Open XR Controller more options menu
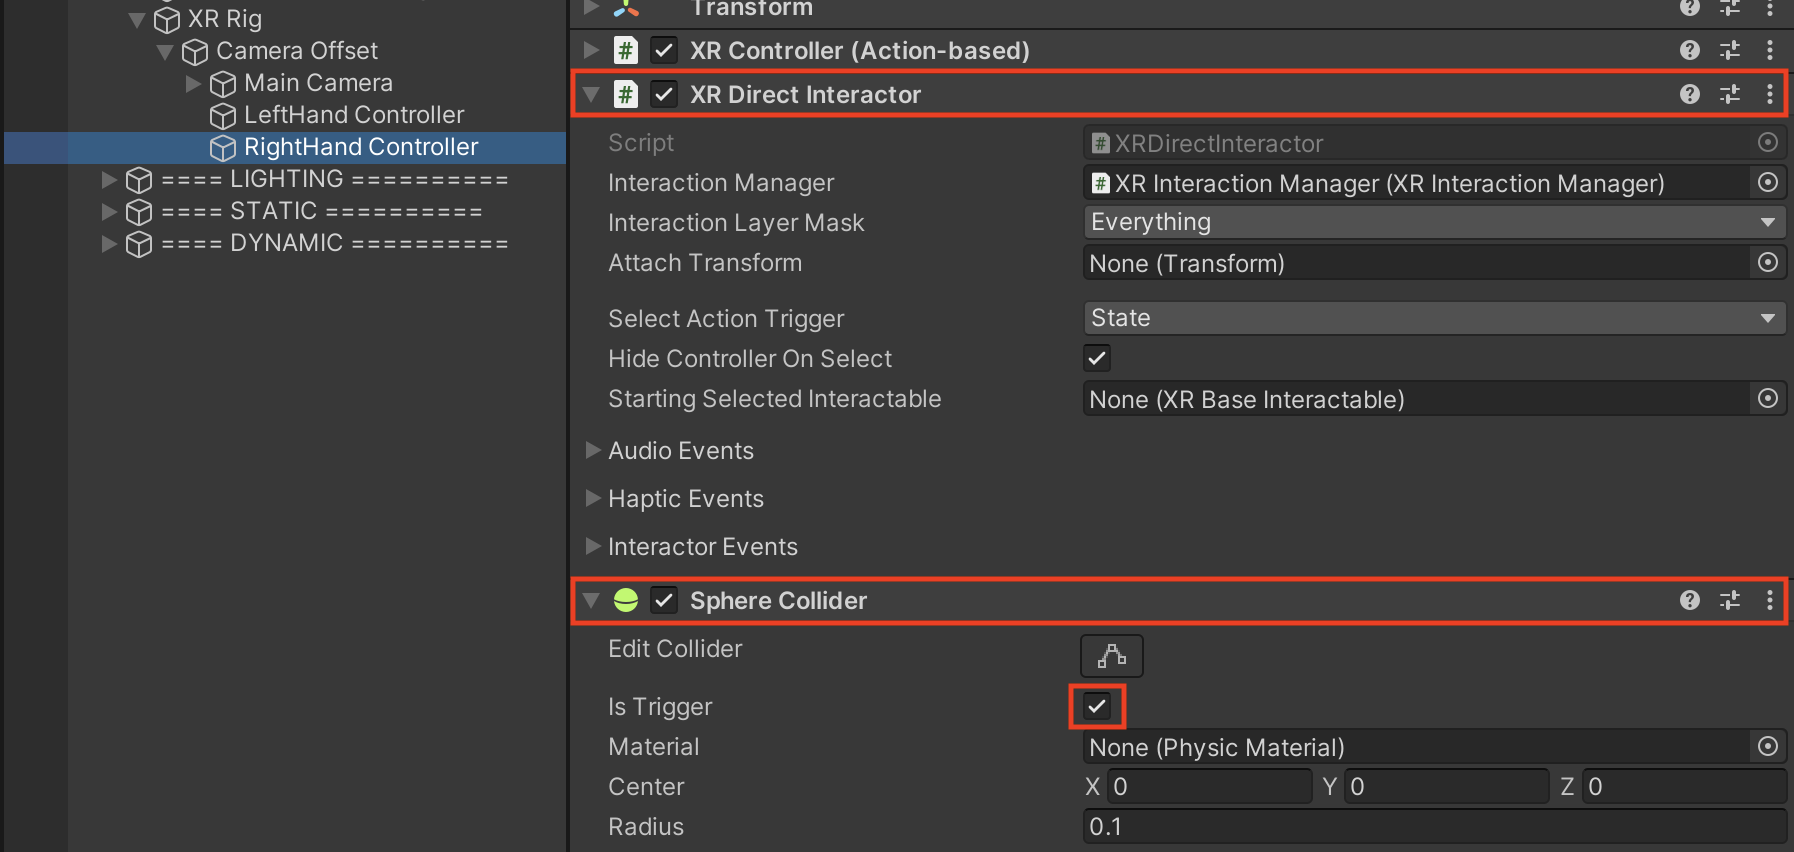 1769,50
